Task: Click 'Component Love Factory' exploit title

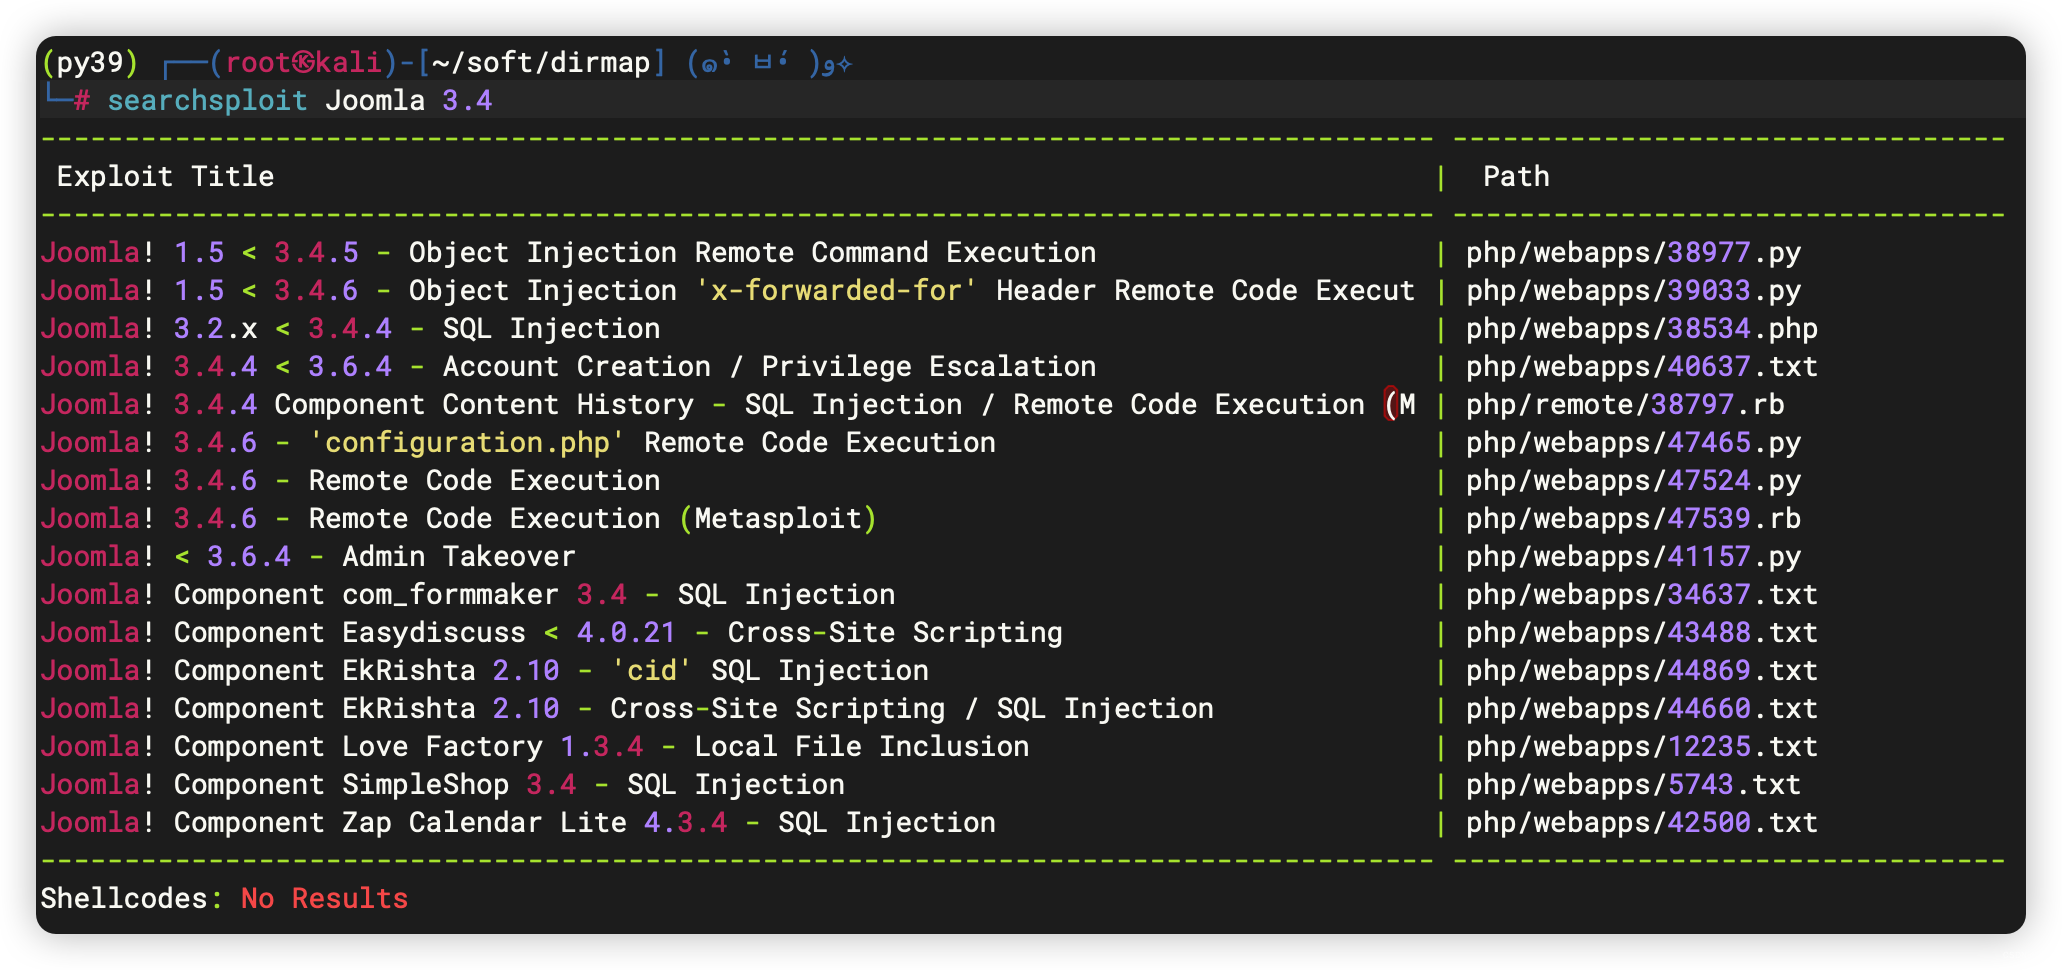Action: coord(358,747)
